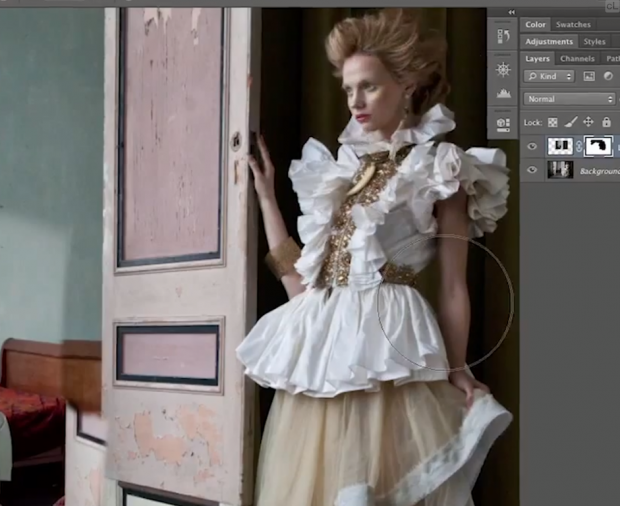Viewport: 620px width, 506px height.
Task: Filter layers for pixel layers
Action: tap(589, 76)
